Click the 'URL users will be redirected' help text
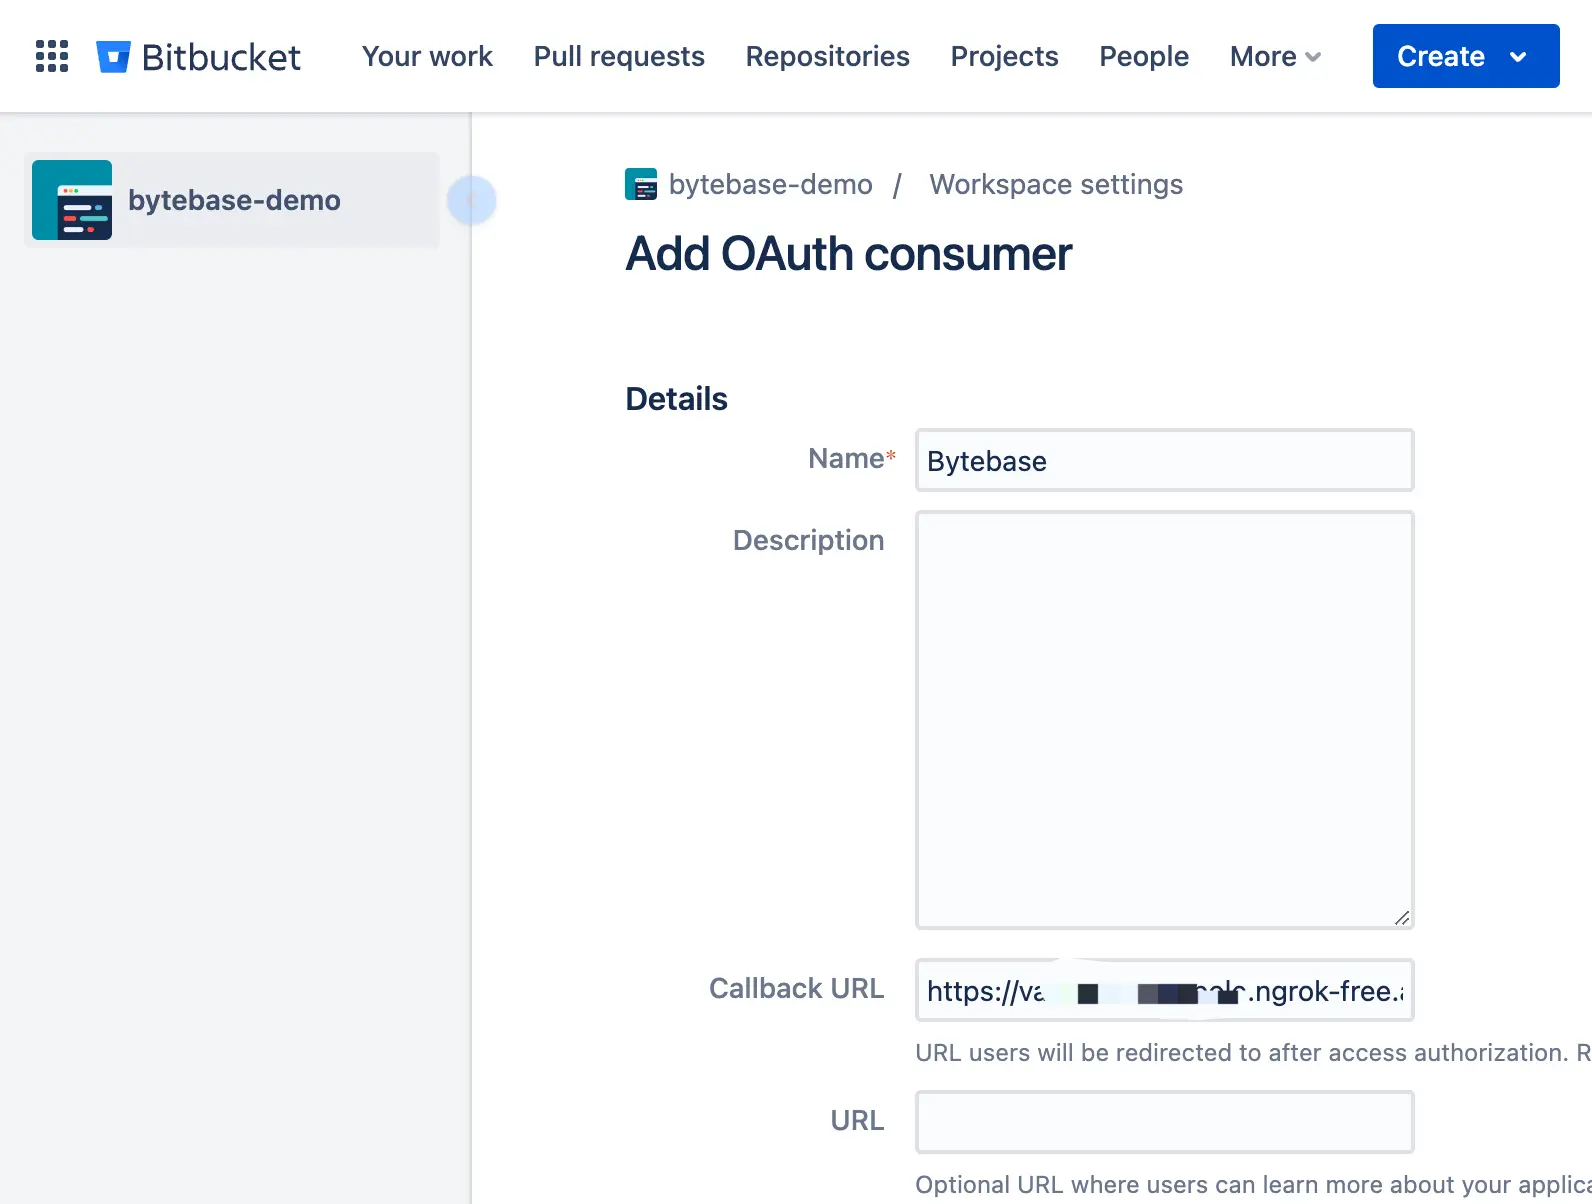The width and height of the screenshot is (1592, 1204). coord(1253,1052)
